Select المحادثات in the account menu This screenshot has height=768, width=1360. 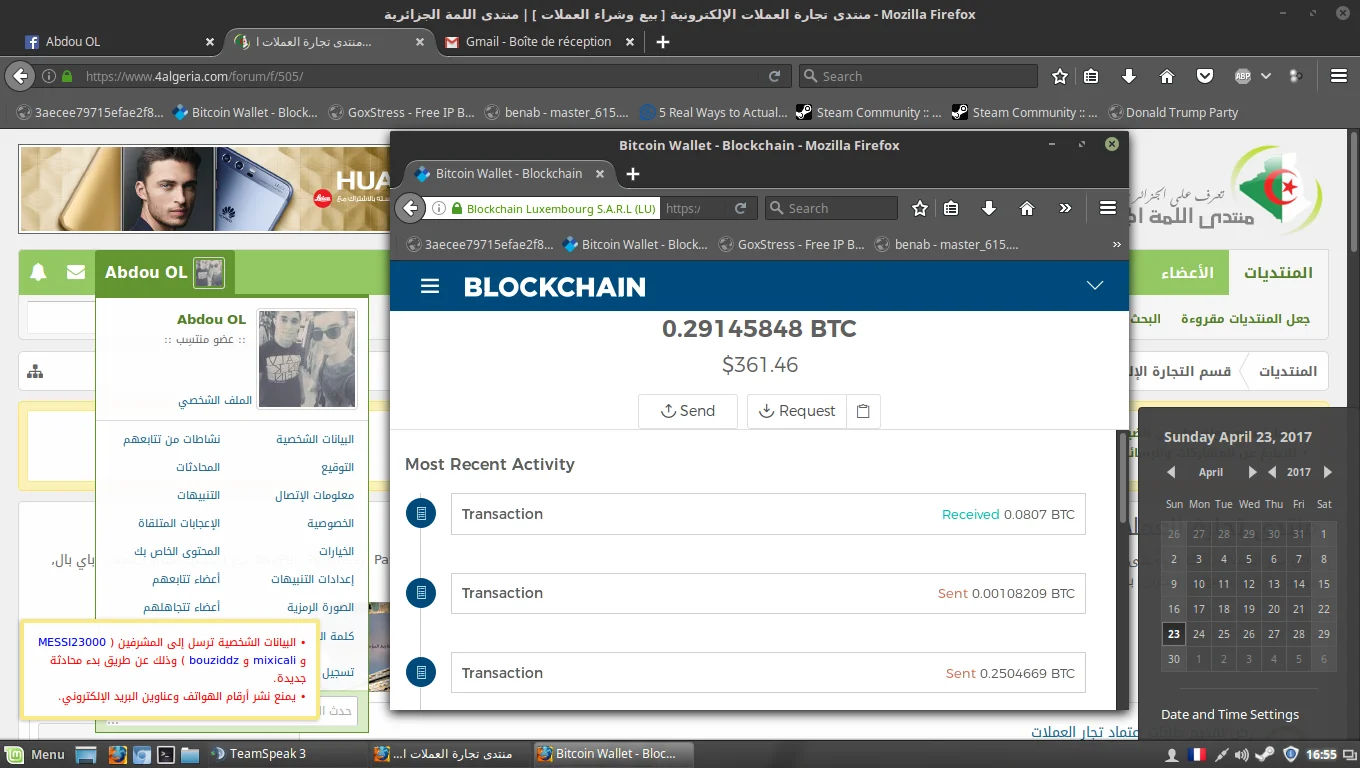click(x=198, y=467)
